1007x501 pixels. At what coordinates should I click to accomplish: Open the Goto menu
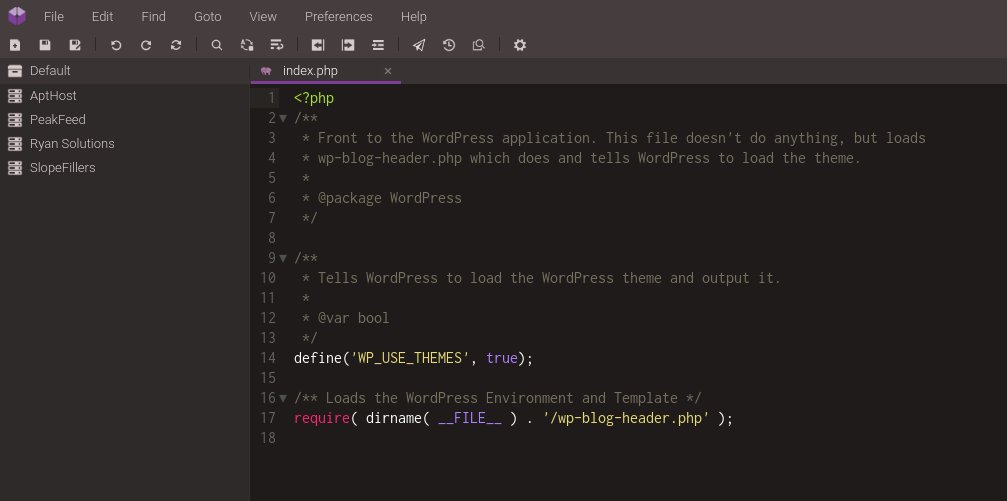207,17
